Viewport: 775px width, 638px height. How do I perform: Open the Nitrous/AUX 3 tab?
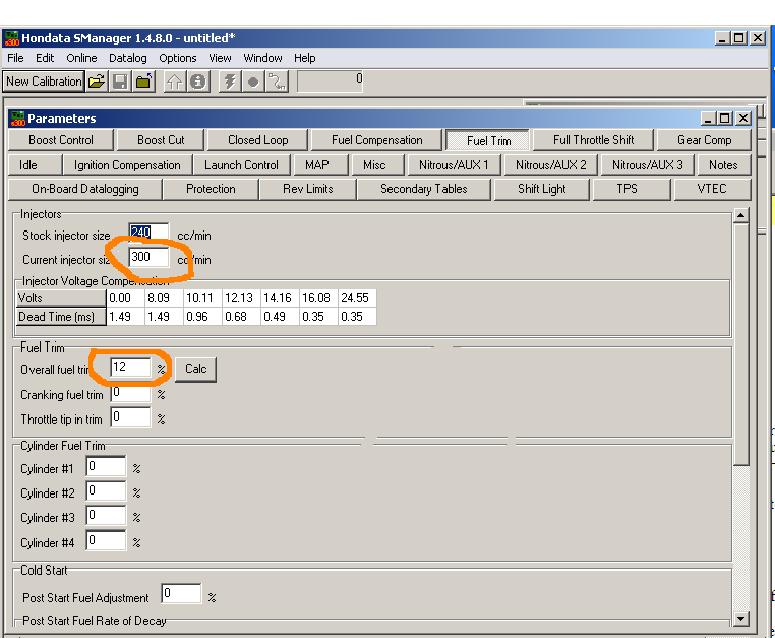tap(647, 165)
